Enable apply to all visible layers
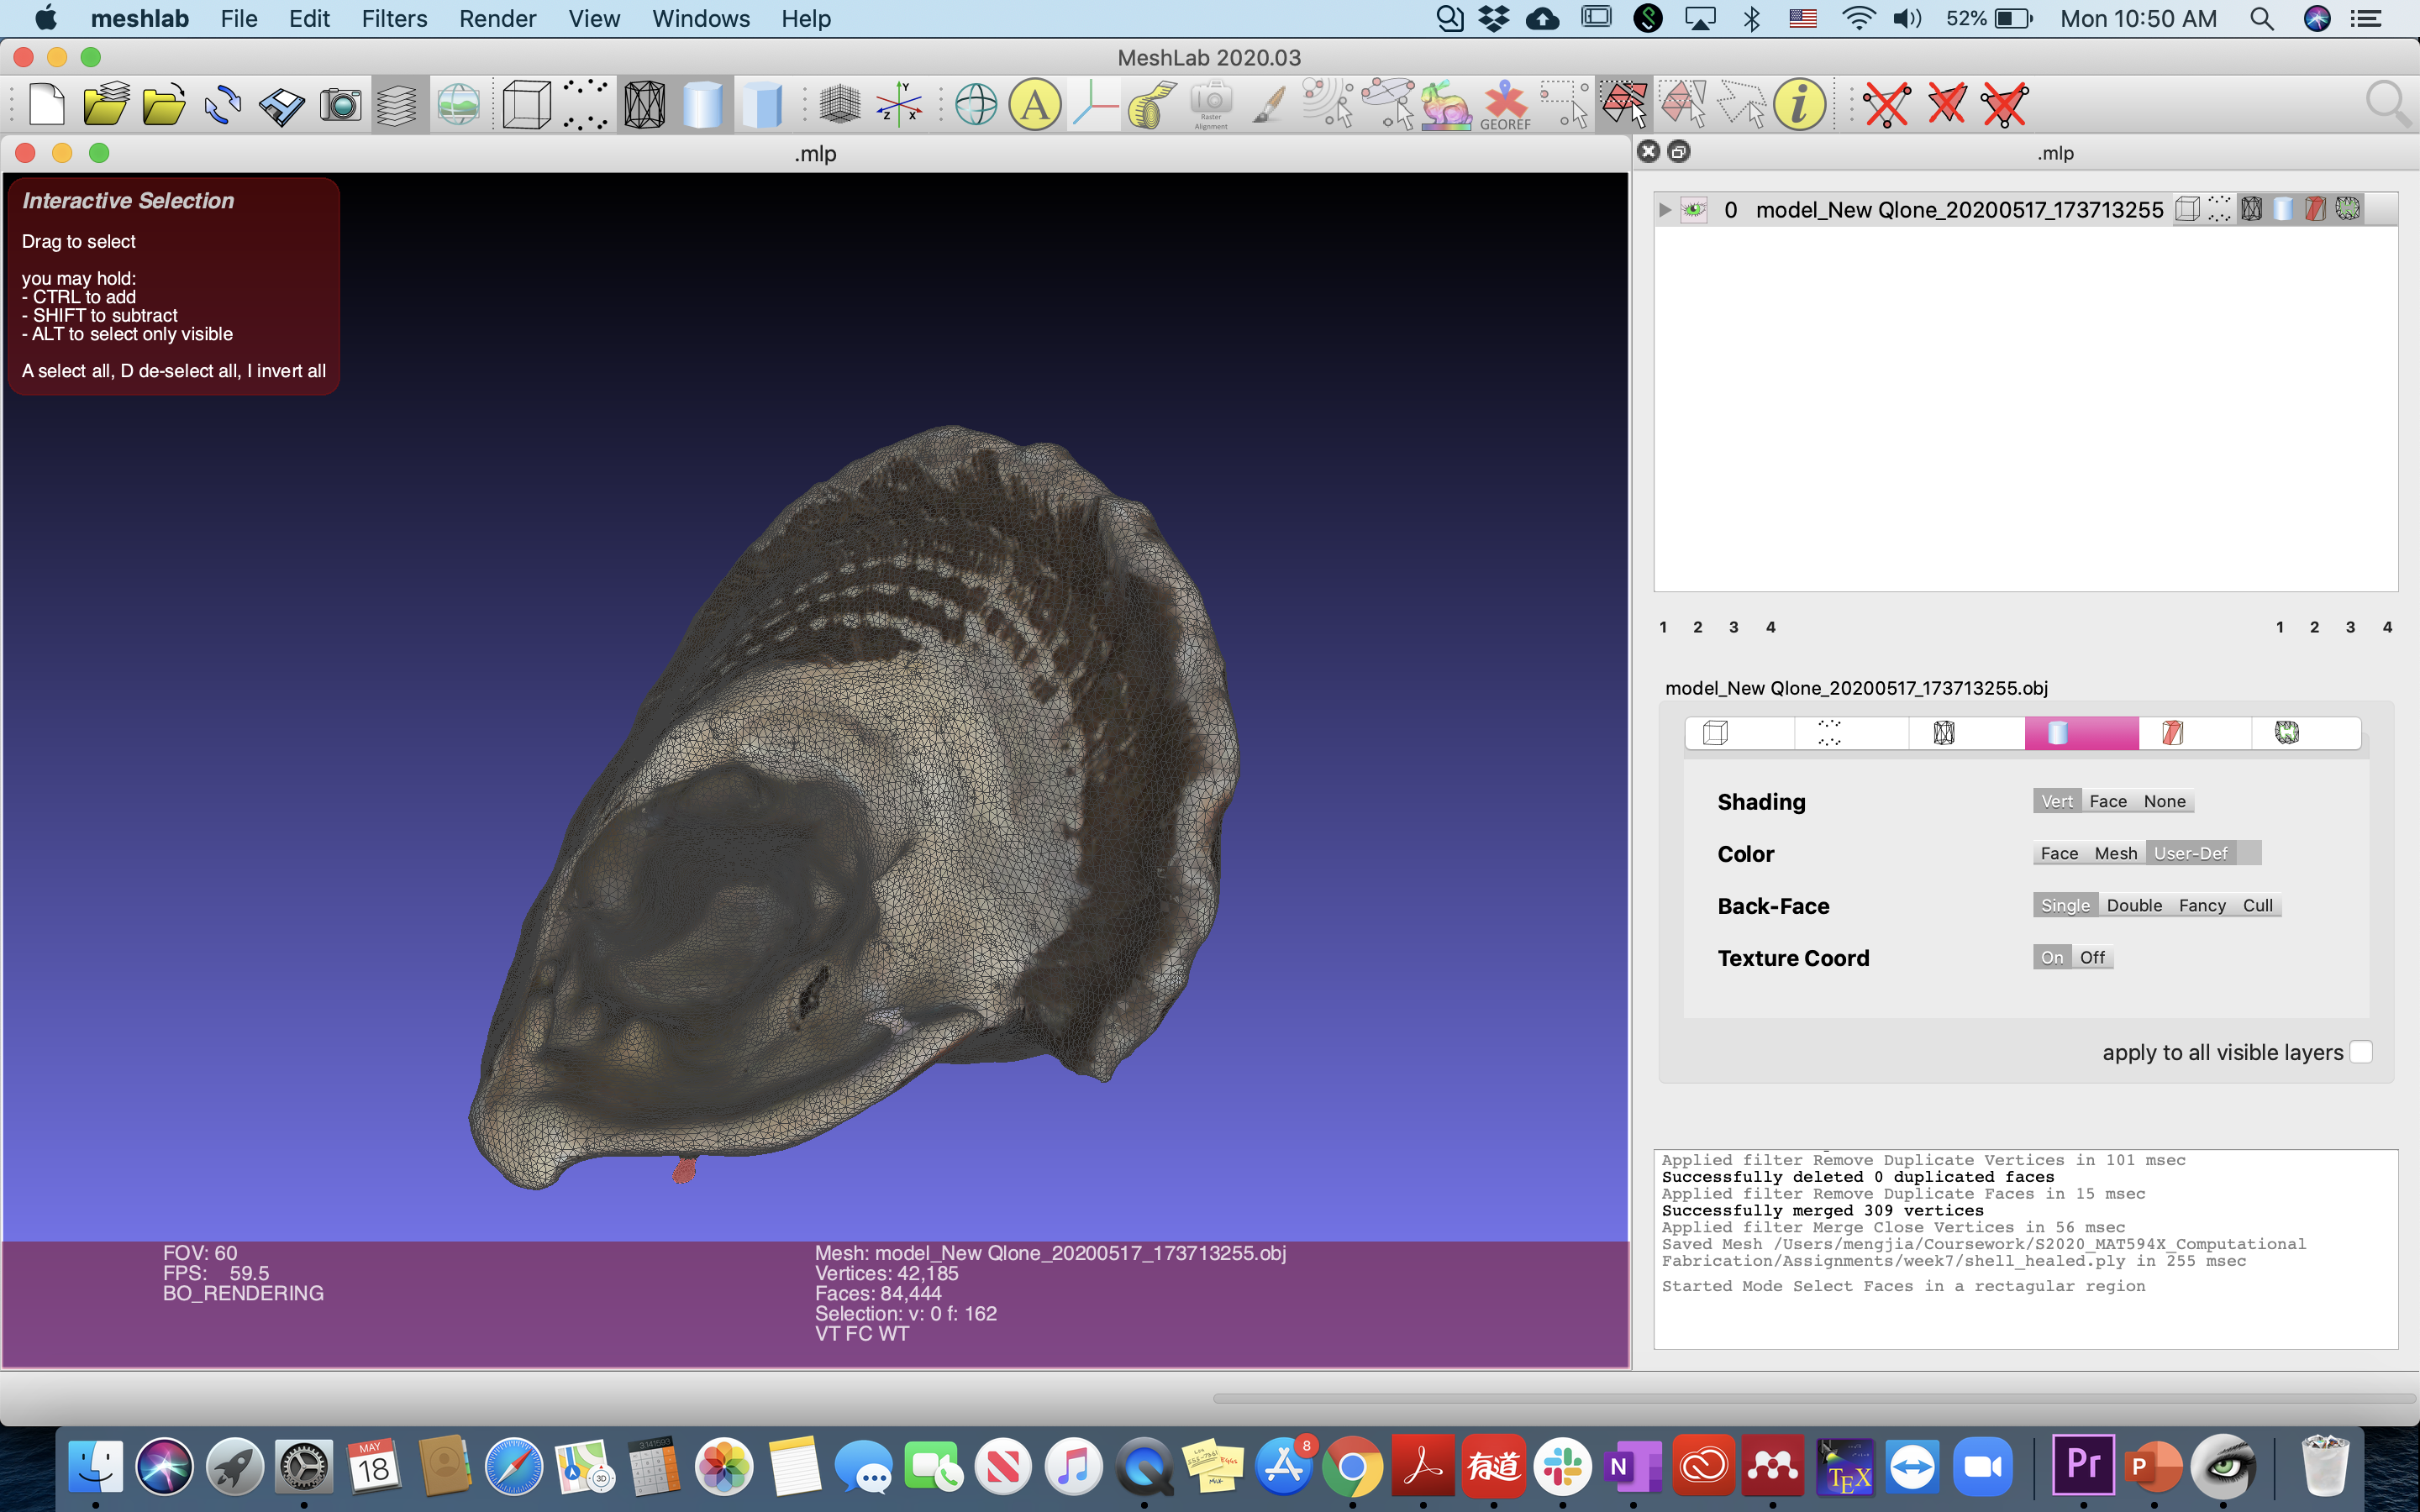Screen dimensions: 2420x1512 2360,1052
